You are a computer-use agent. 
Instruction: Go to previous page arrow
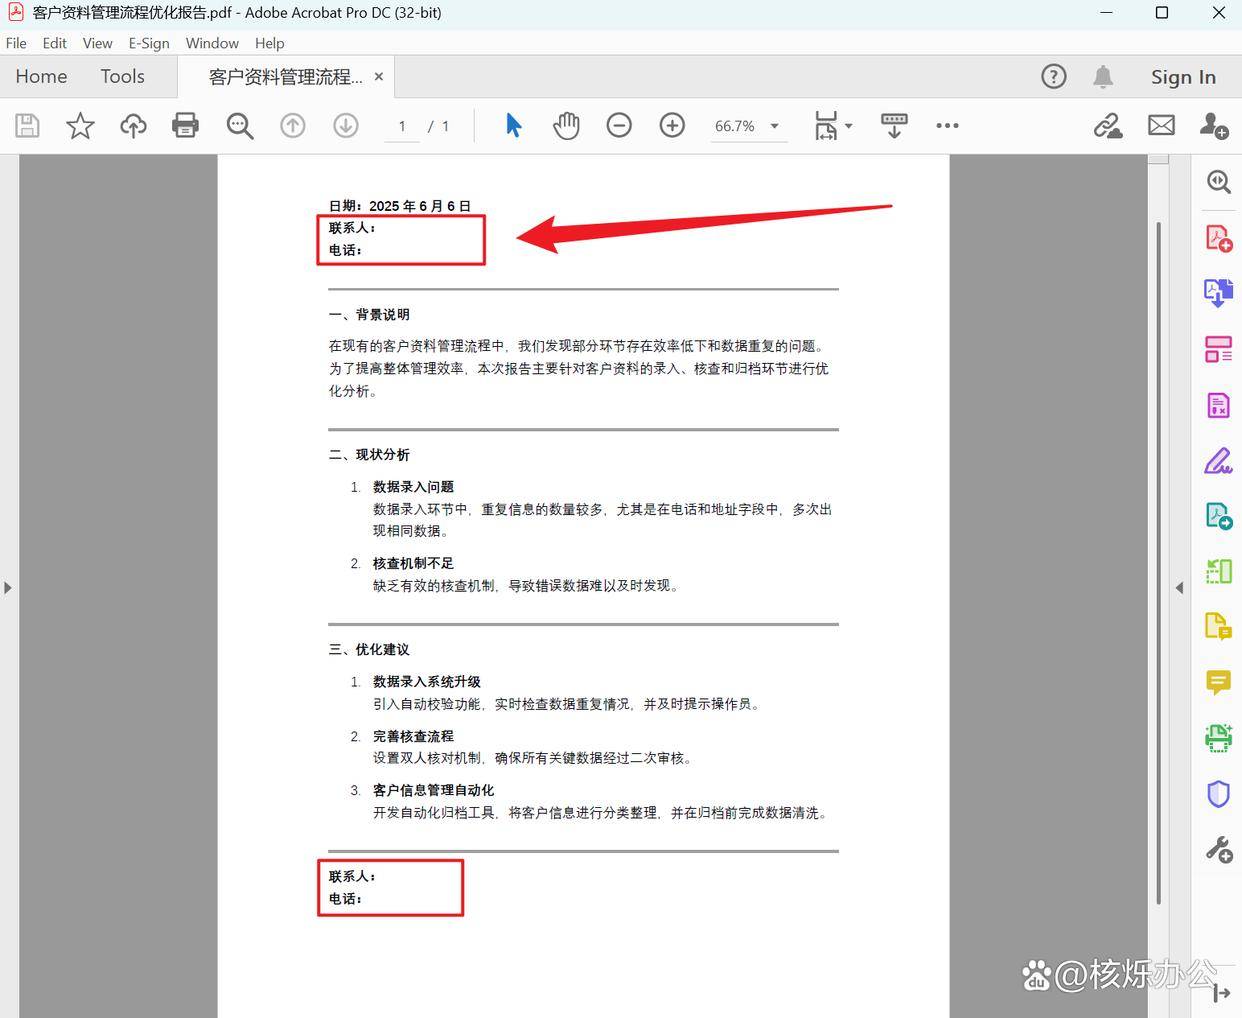pos(293,126)
